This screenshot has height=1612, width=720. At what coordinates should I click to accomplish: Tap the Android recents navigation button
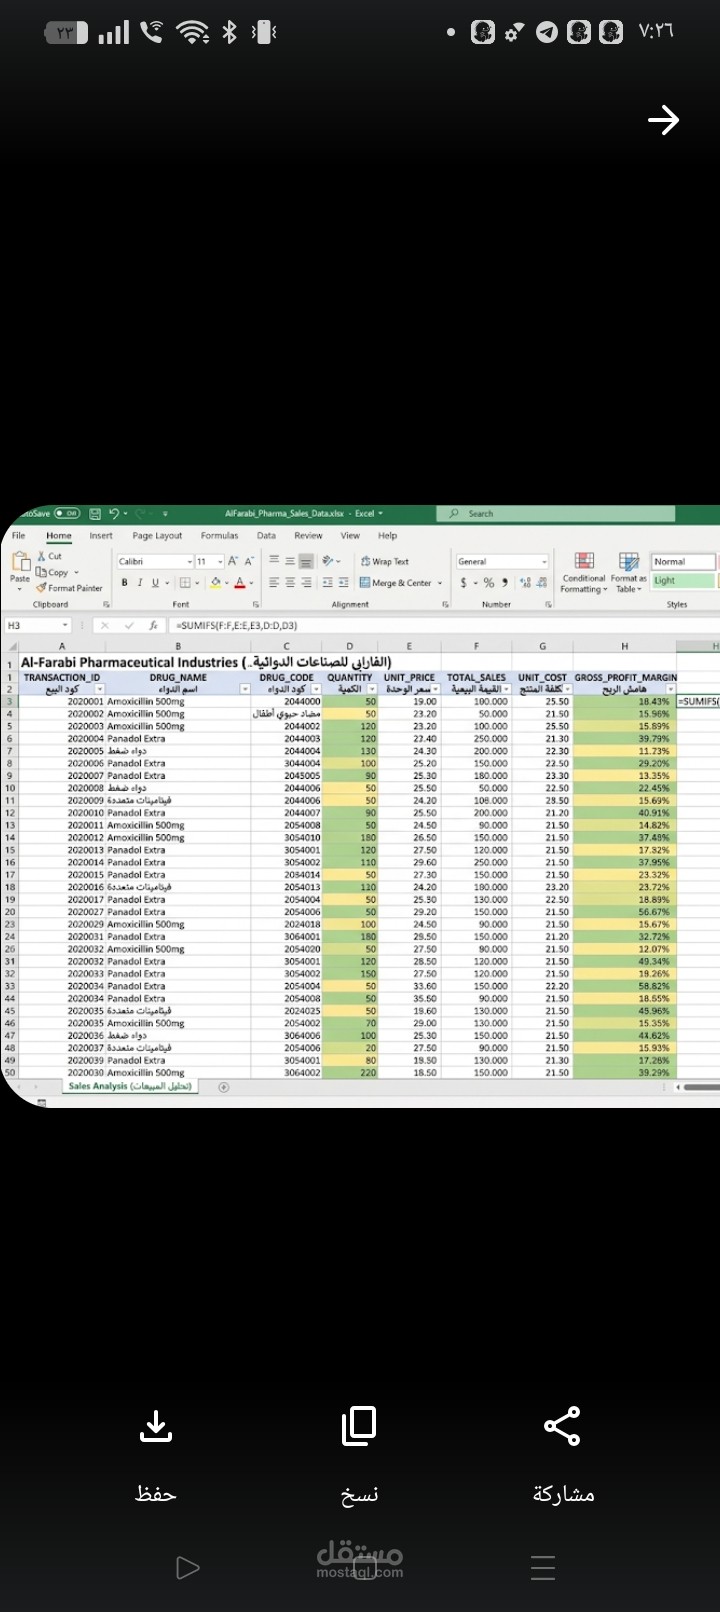coord(543,1567)
